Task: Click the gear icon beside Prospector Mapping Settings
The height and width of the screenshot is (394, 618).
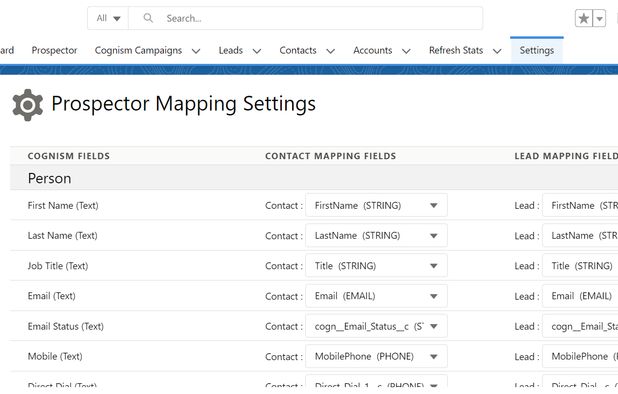Action: [x=28, y=105]
